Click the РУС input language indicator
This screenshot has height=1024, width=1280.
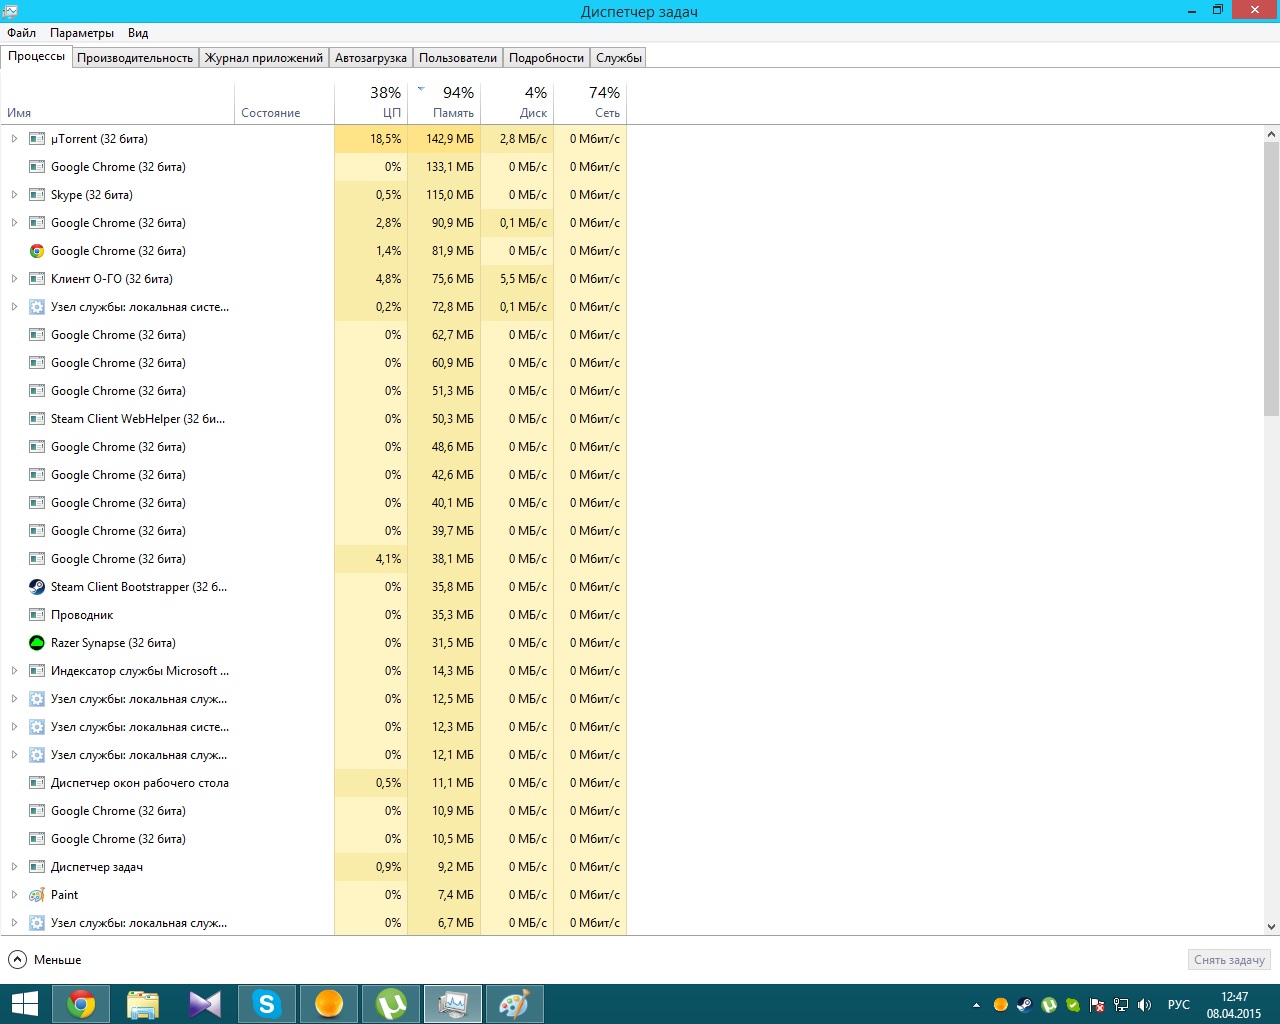click(1179, 1005)
